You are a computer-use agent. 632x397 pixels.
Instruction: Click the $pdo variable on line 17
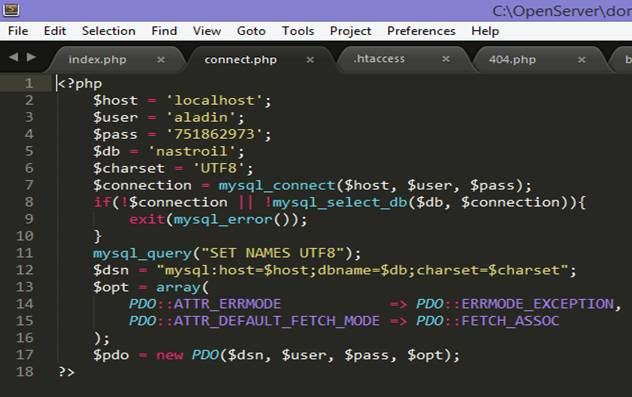click(x=111, y=355)
